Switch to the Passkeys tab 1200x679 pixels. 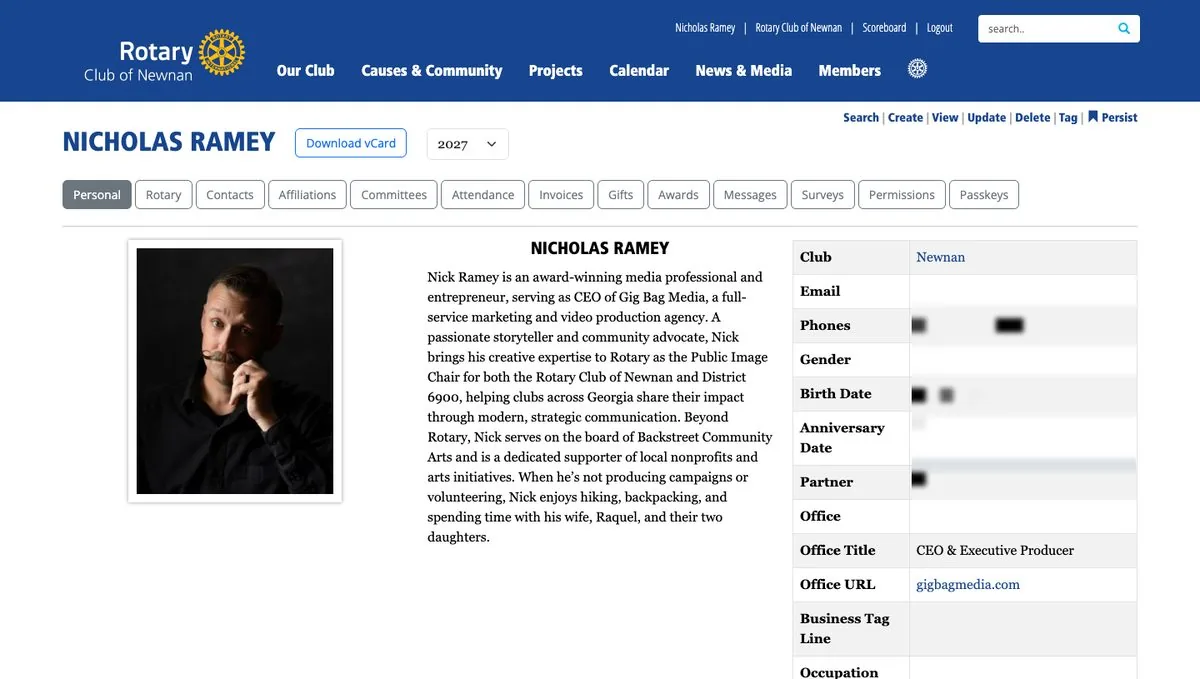tap(984, 194)
